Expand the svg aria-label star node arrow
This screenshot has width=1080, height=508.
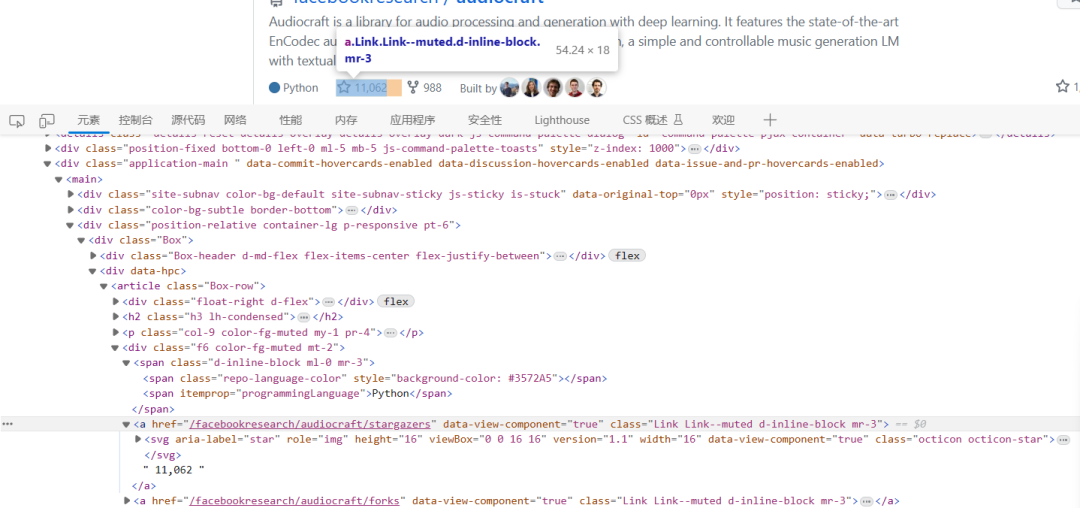tap(138, 439)
